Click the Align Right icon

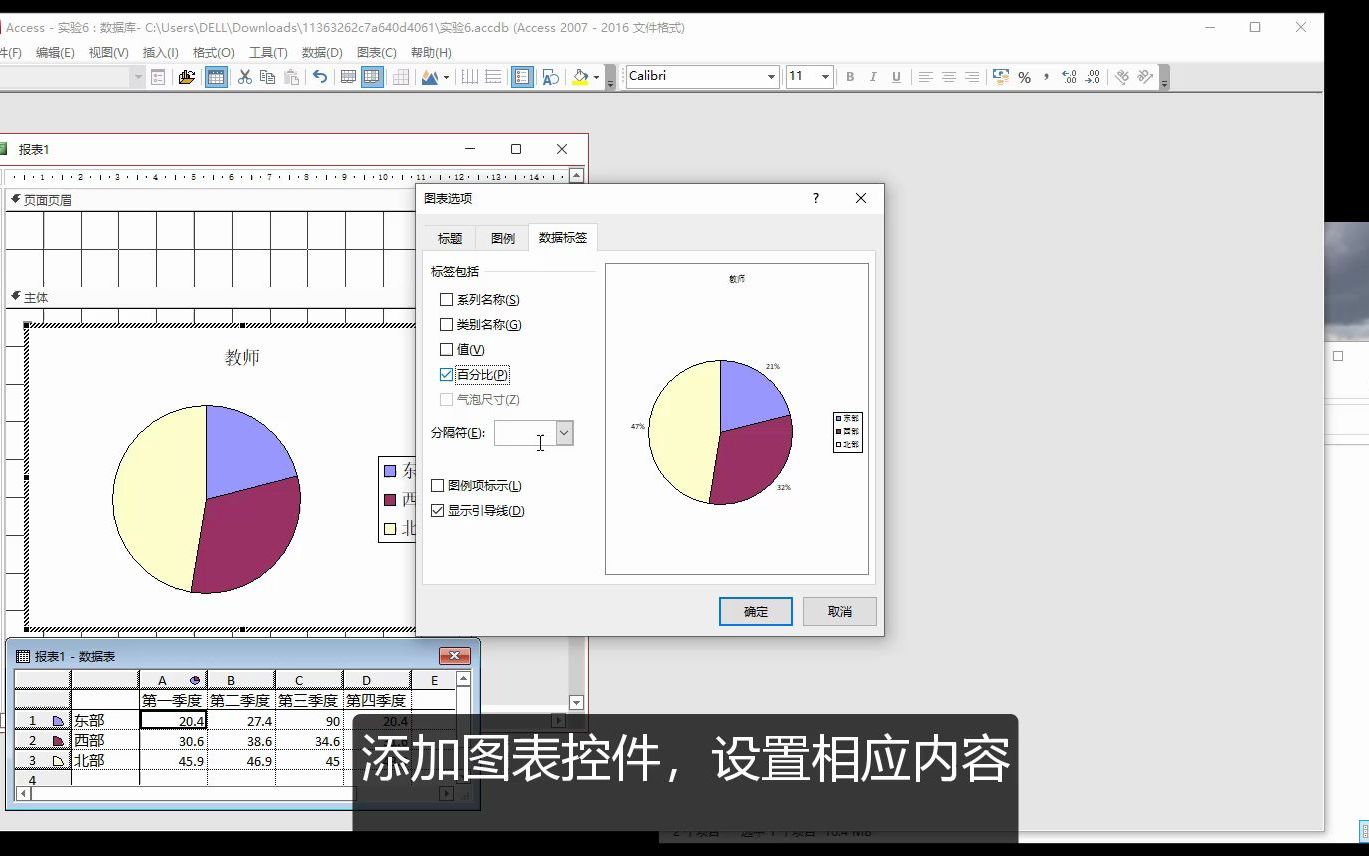pyautogui.click(x=972, y=77)
